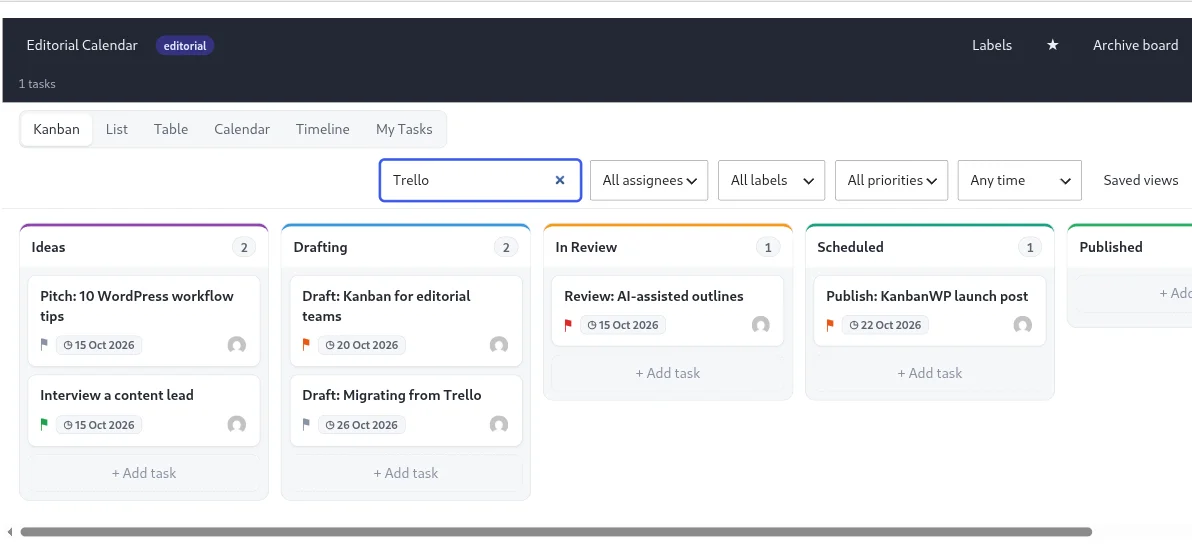This screenshot has width=1192, height=554.
Task: Open card Interview a content lead
Action: pos(144,410)
